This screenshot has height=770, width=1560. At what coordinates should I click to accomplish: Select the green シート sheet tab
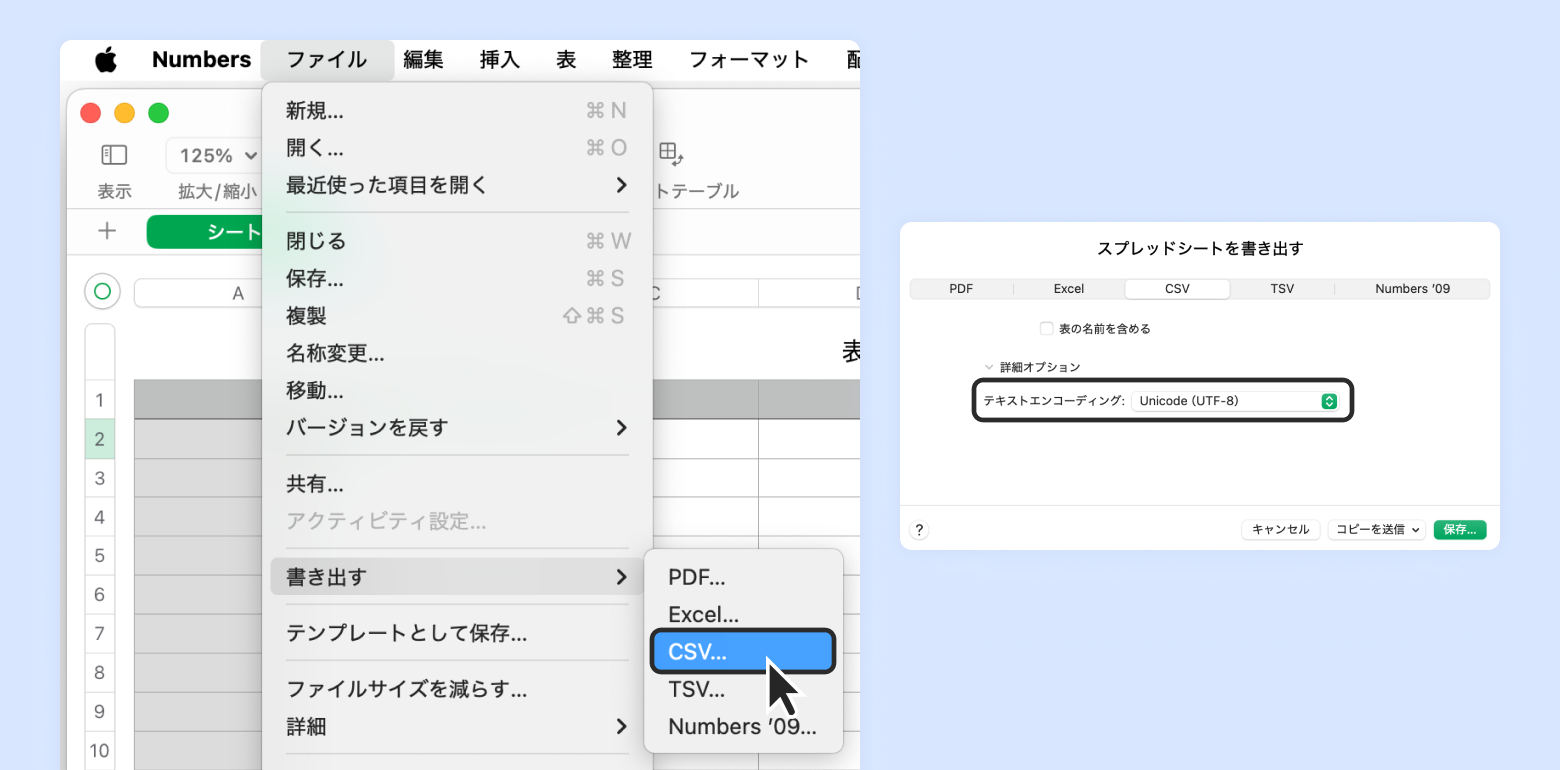coord(203,232)
